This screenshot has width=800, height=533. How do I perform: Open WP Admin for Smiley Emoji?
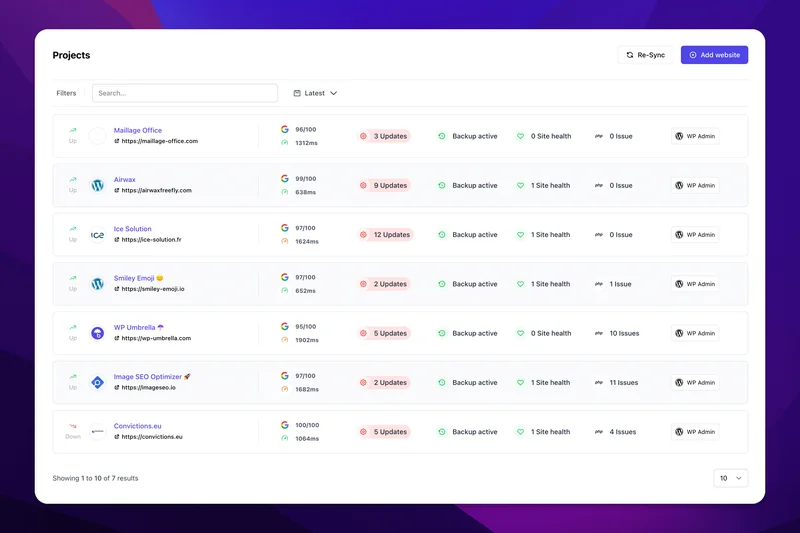(x=695, y=284)
